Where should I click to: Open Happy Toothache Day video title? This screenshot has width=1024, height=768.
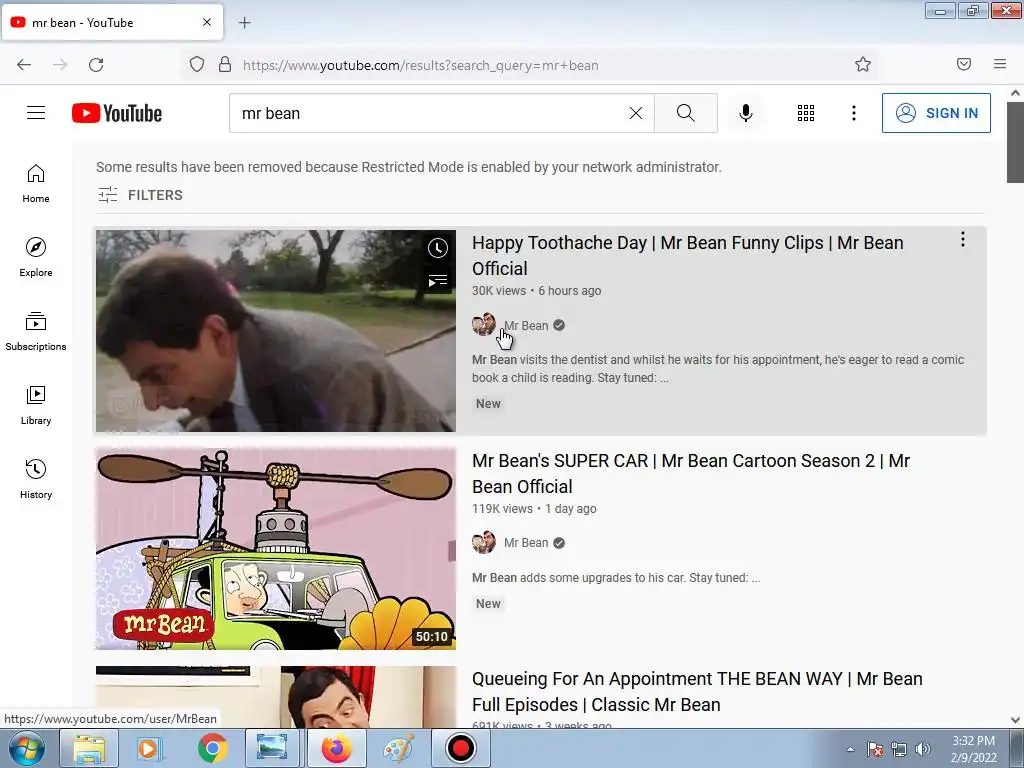tap(688, 255)
